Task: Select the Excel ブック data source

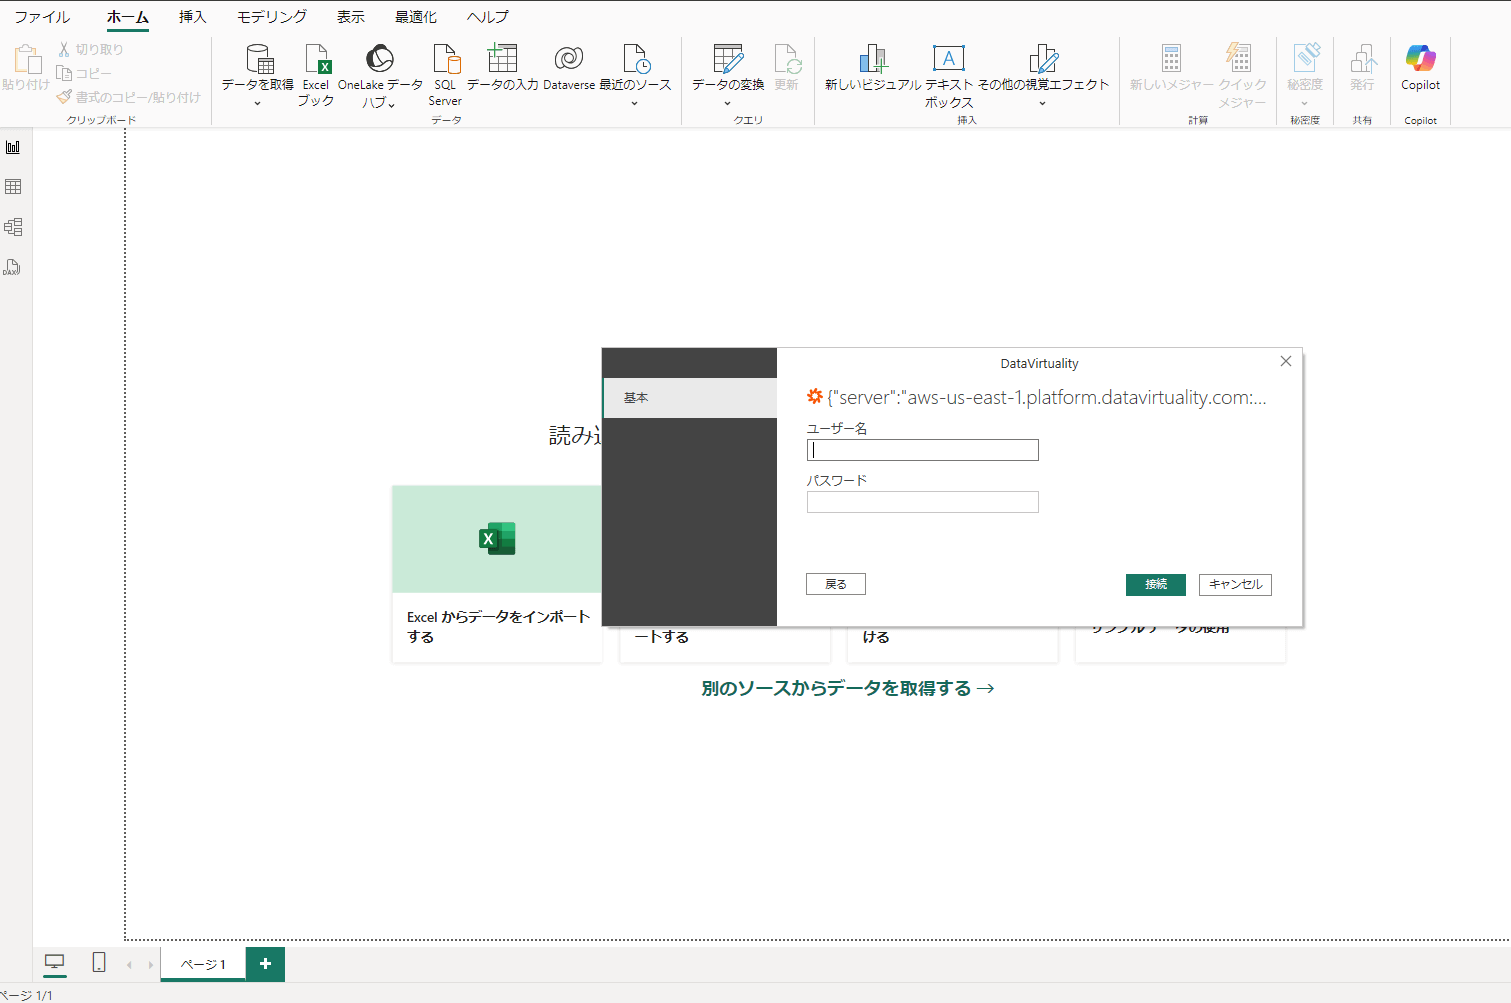Action: point(316,70)
